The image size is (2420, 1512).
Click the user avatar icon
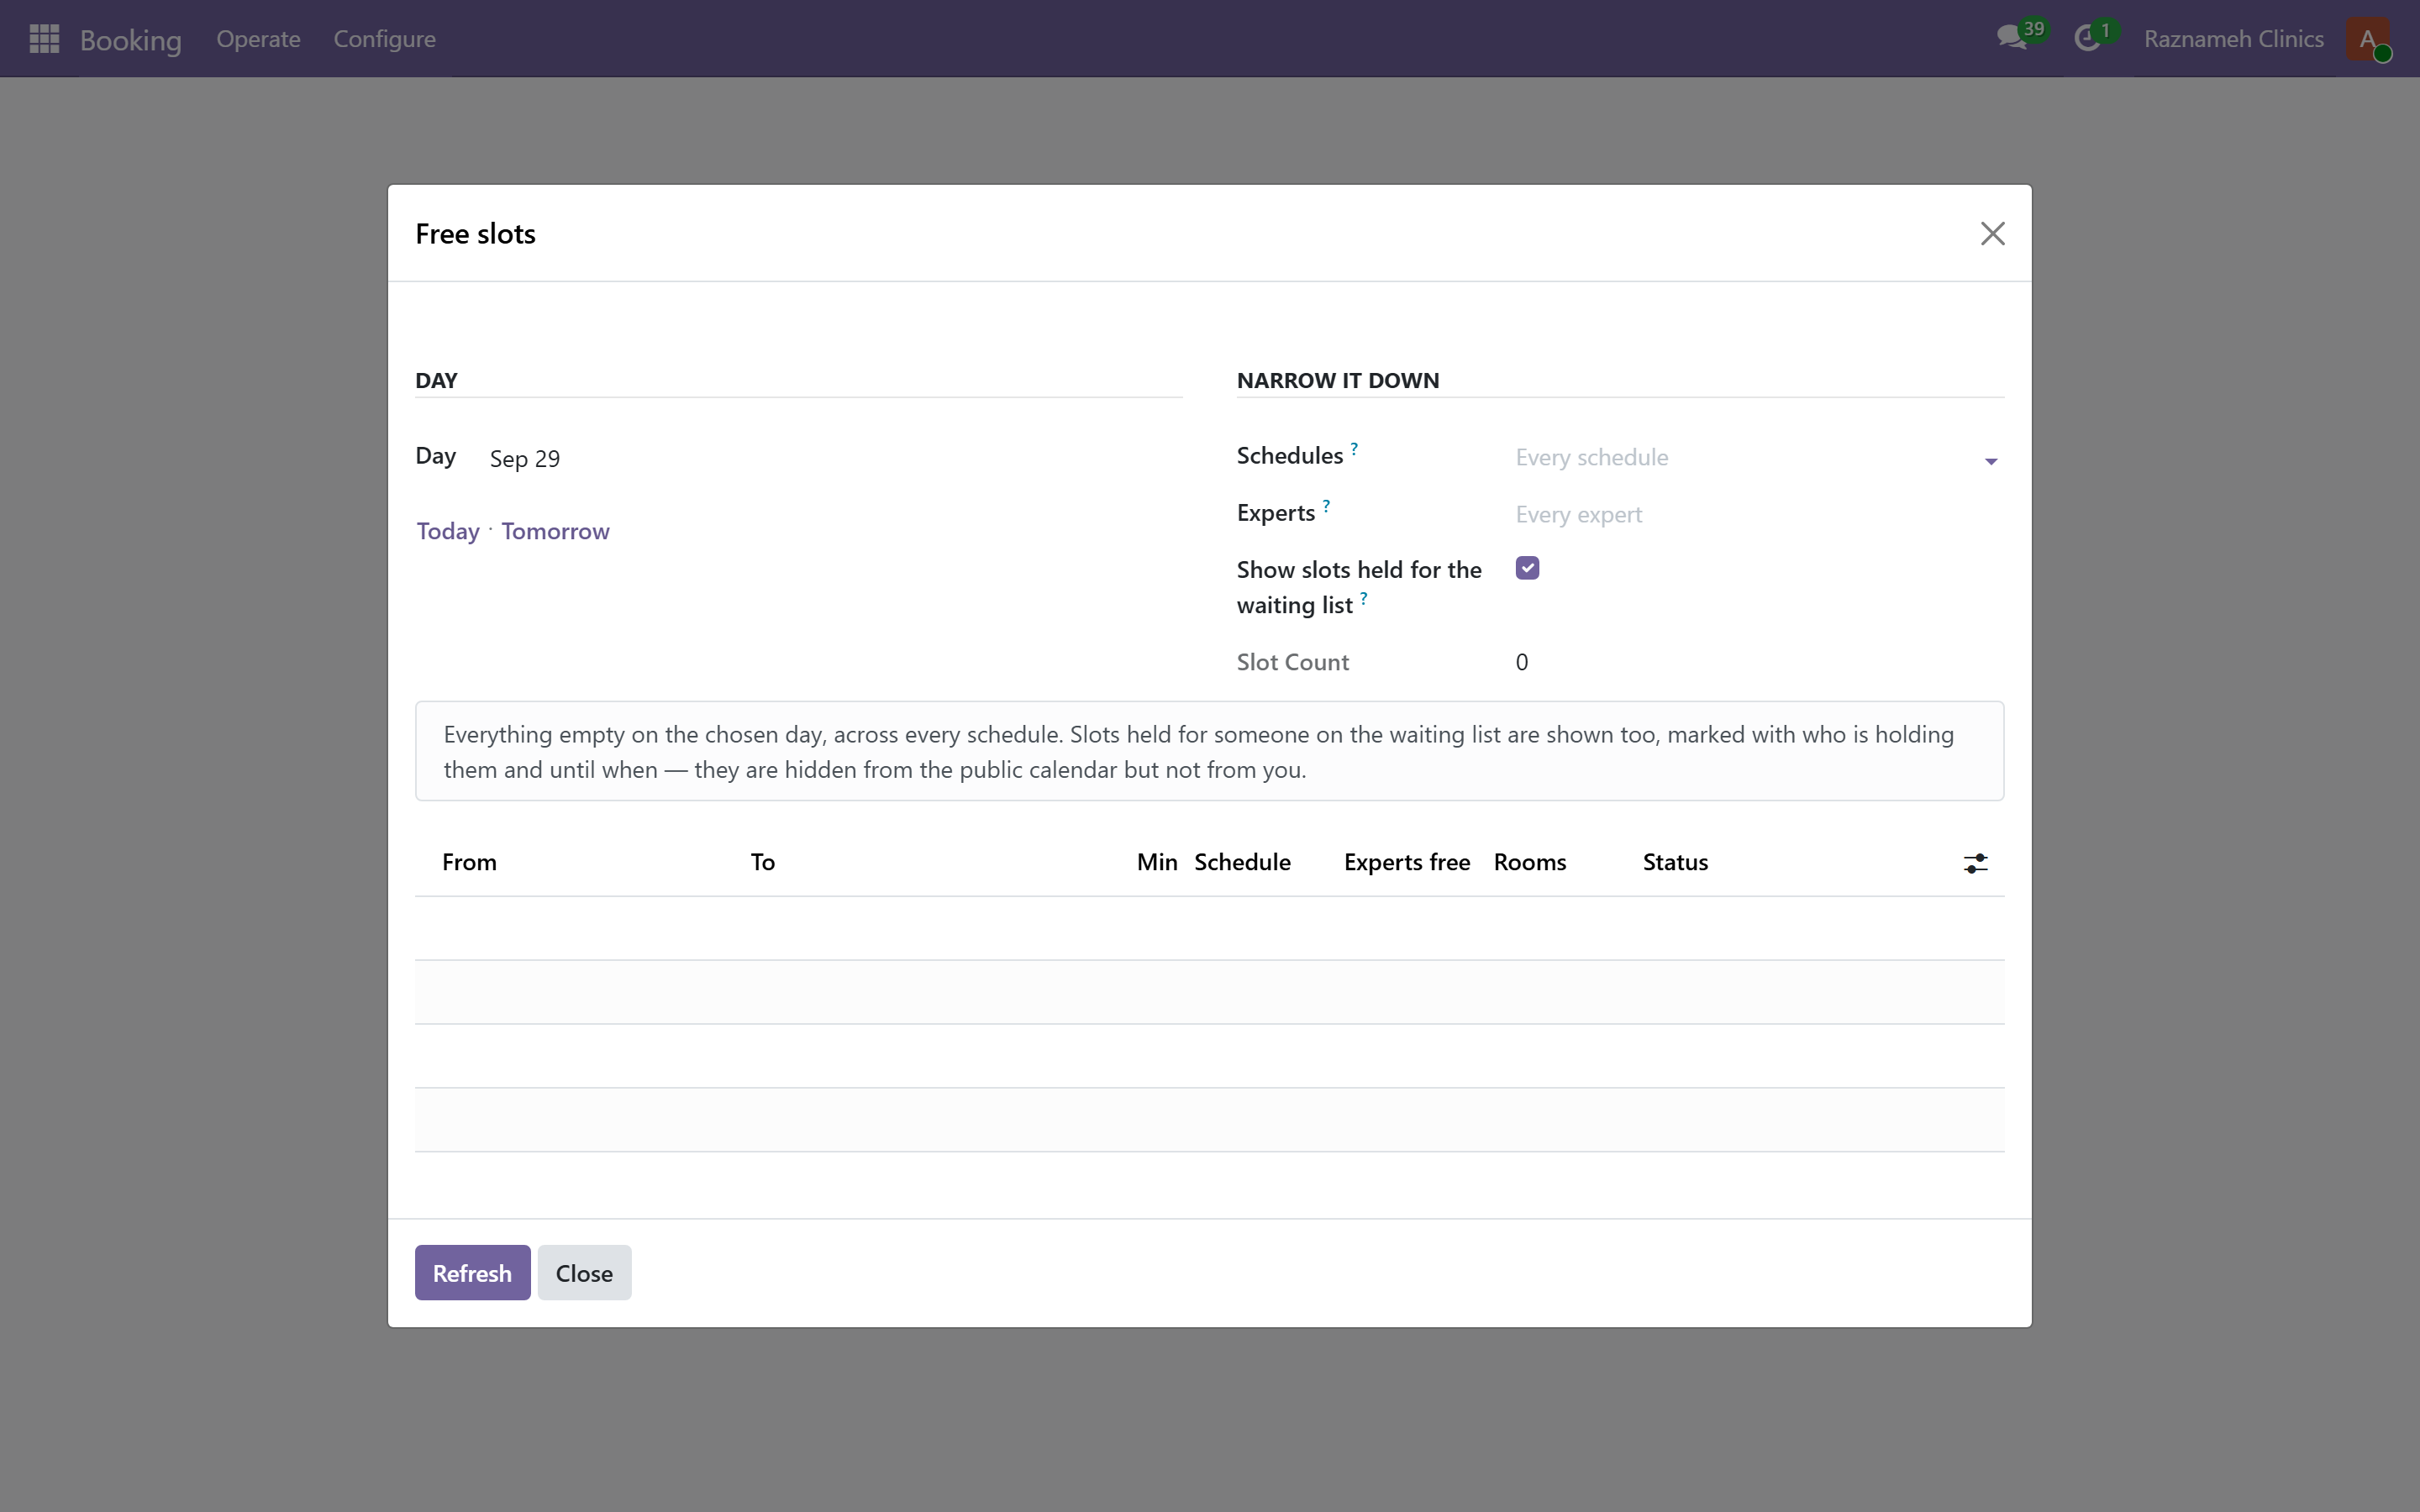[2368, 39]
